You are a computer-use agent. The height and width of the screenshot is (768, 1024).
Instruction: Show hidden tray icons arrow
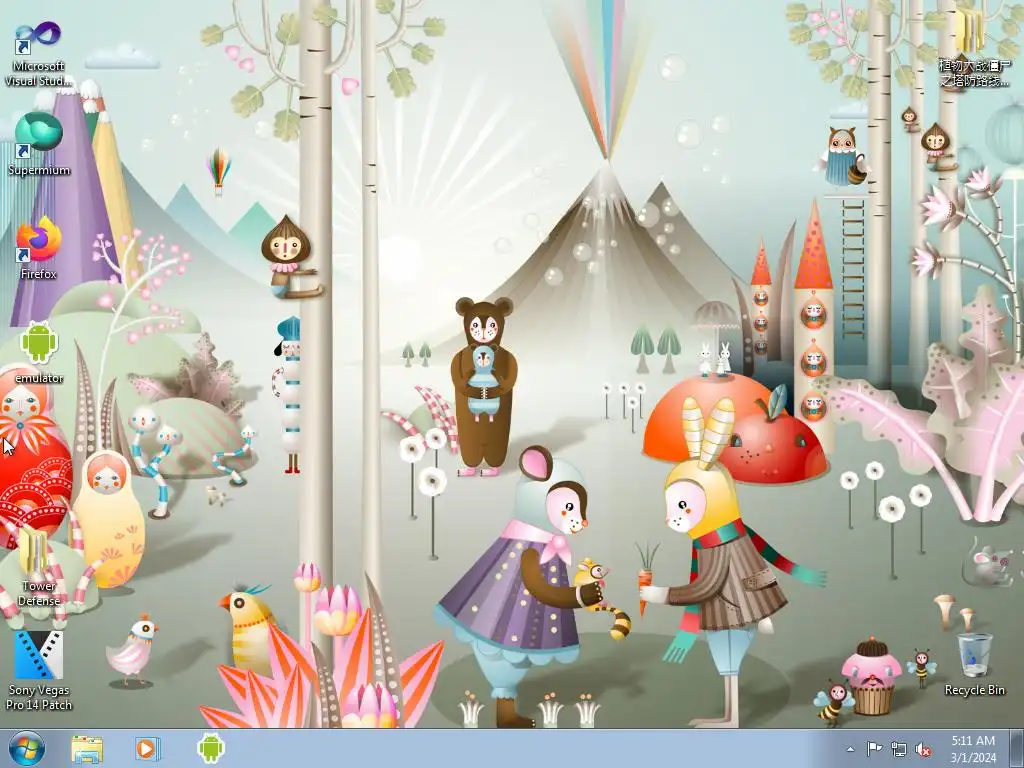pos(850,750)
